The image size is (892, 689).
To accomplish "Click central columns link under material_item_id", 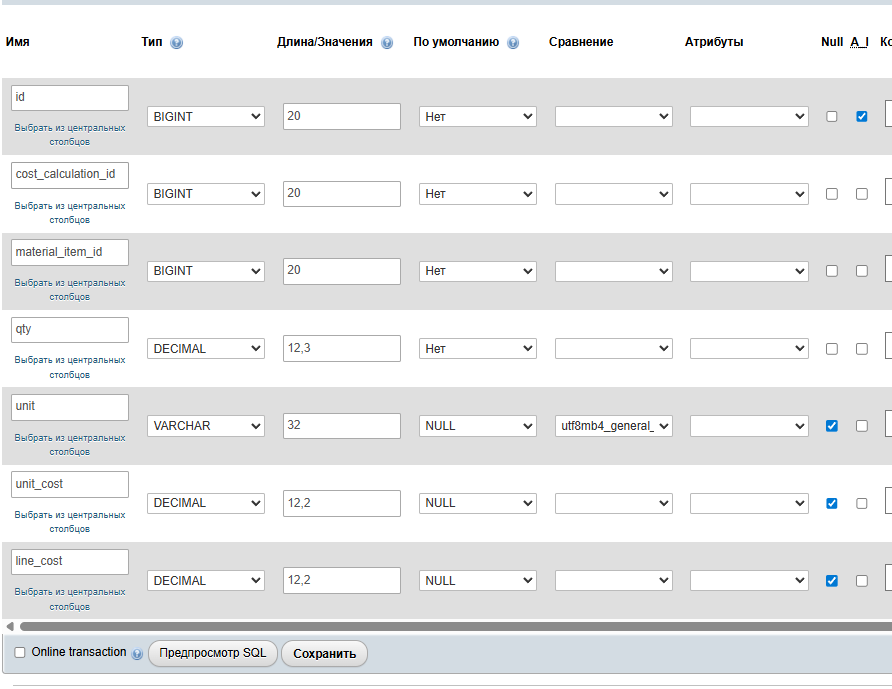I will coord(70,289).
